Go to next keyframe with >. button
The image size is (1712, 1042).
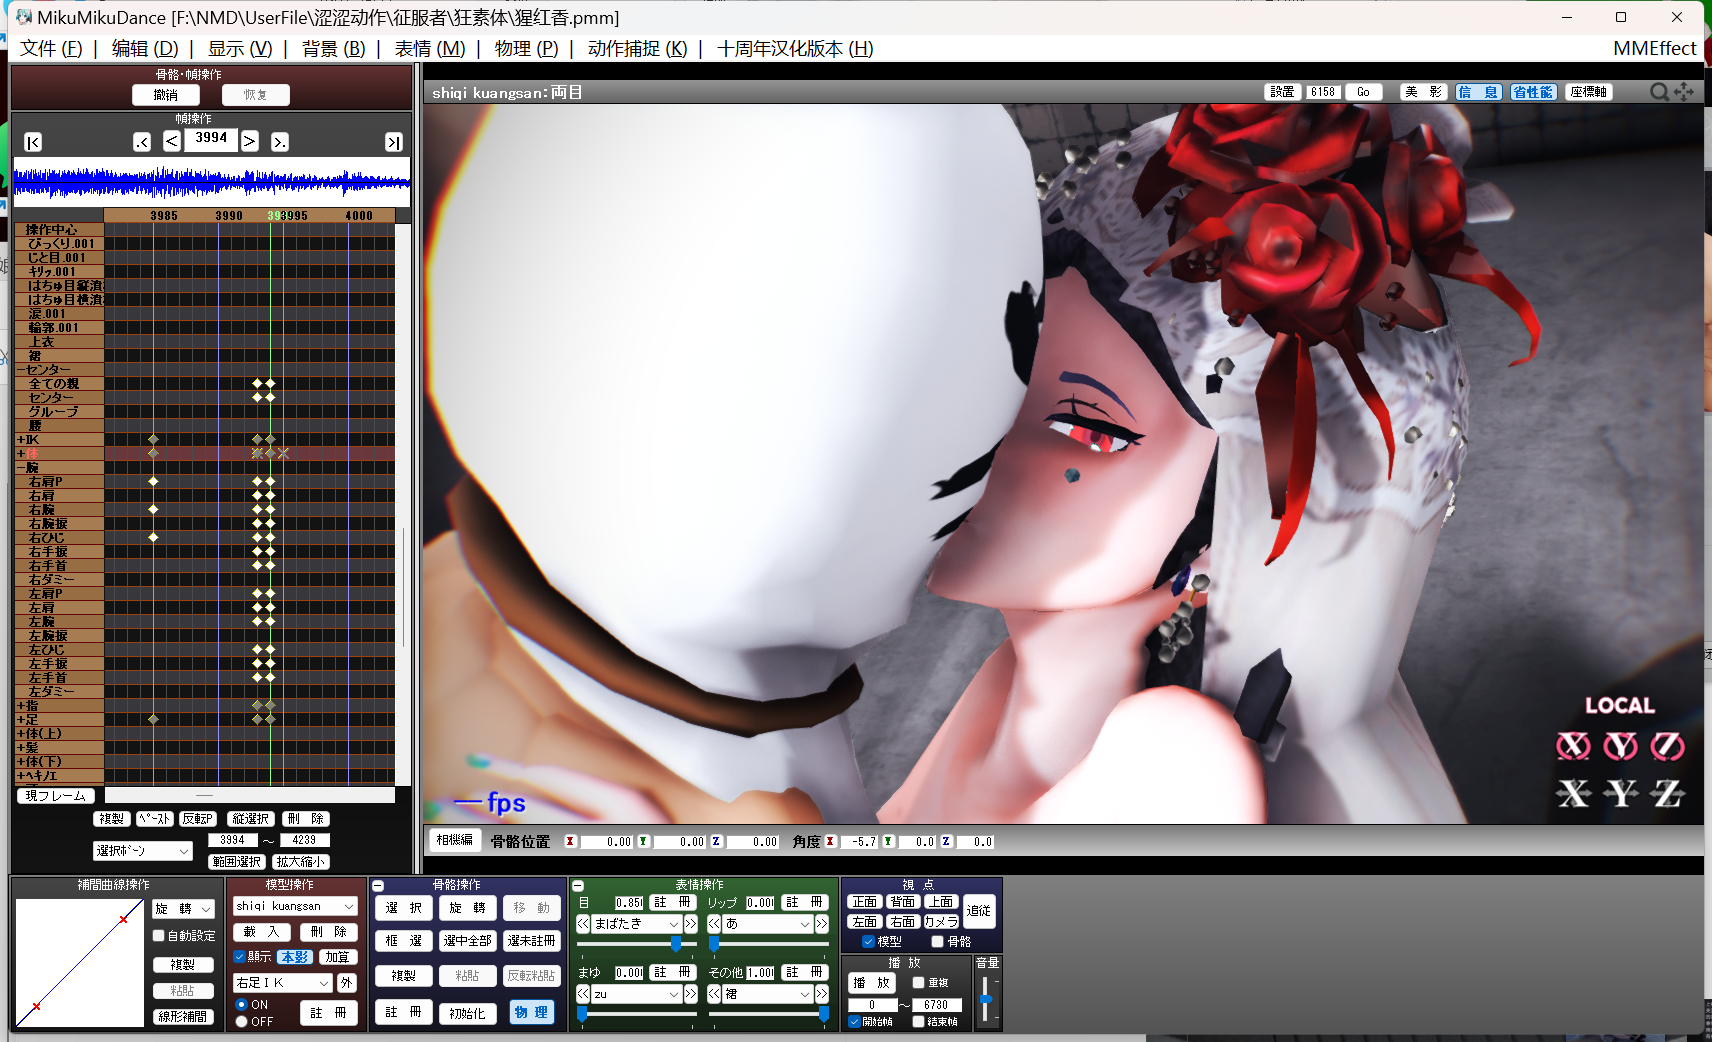[280, 142]
